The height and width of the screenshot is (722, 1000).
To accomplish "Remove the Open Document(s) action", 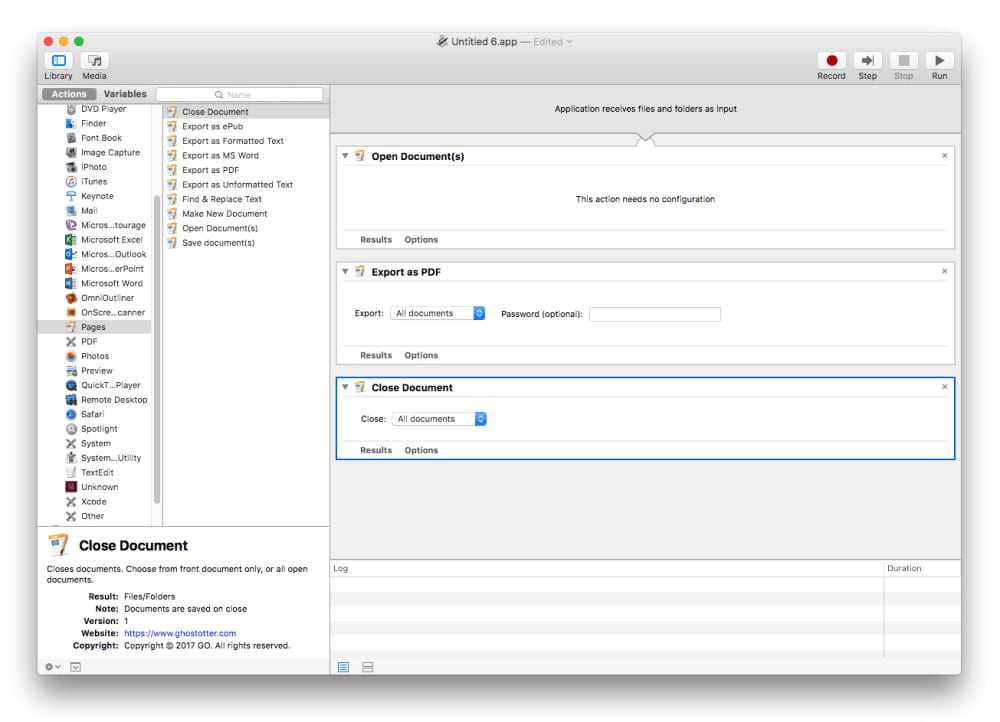I will coord(945,156).
